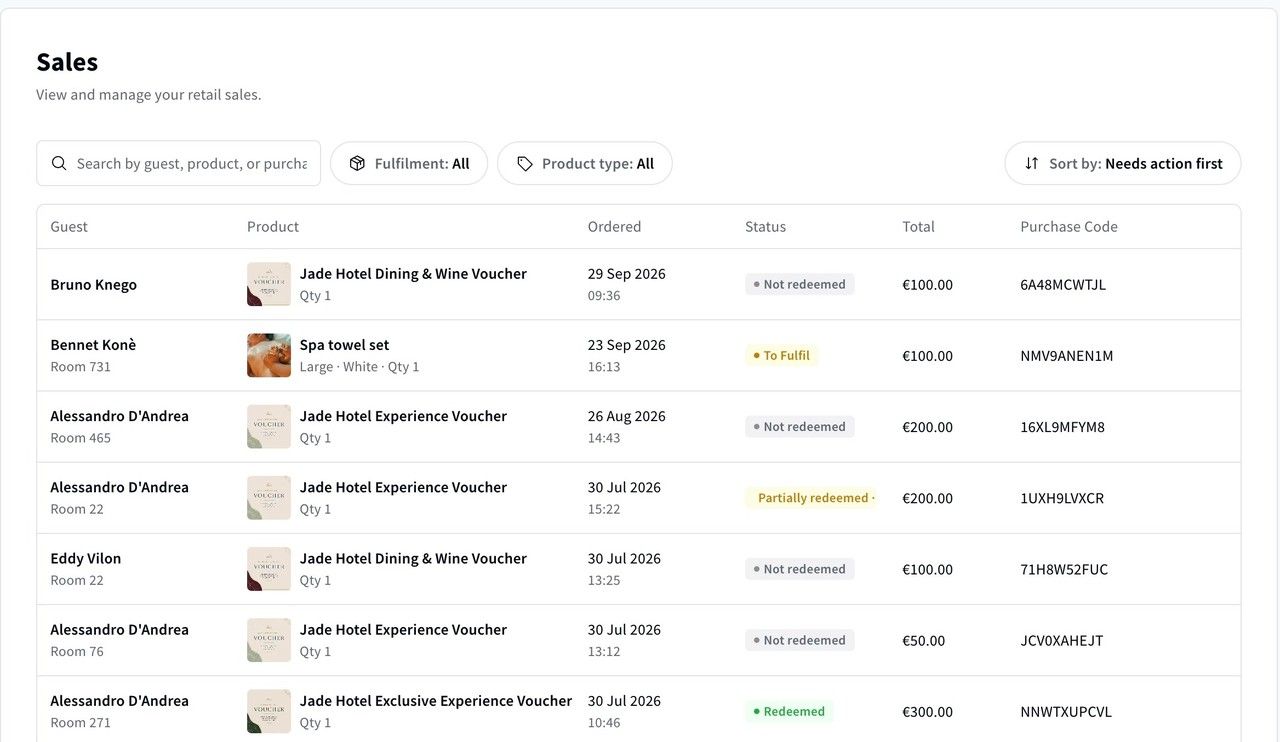The height and width of the screenshot is (742, 1280).
Task: Click the Ordered column header
Action: tap(614, 227)
